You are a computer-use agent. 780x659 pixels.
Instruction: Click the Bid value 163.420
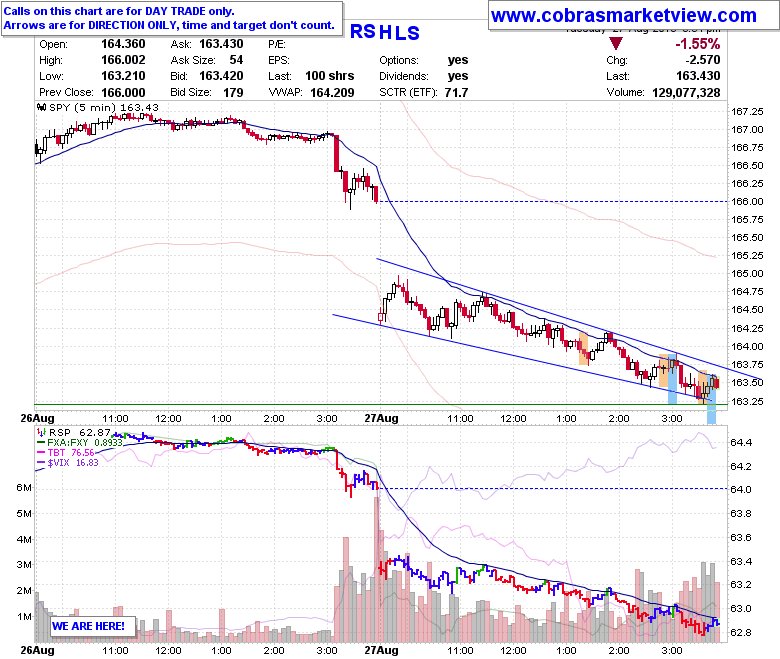[x=221, y=76]
